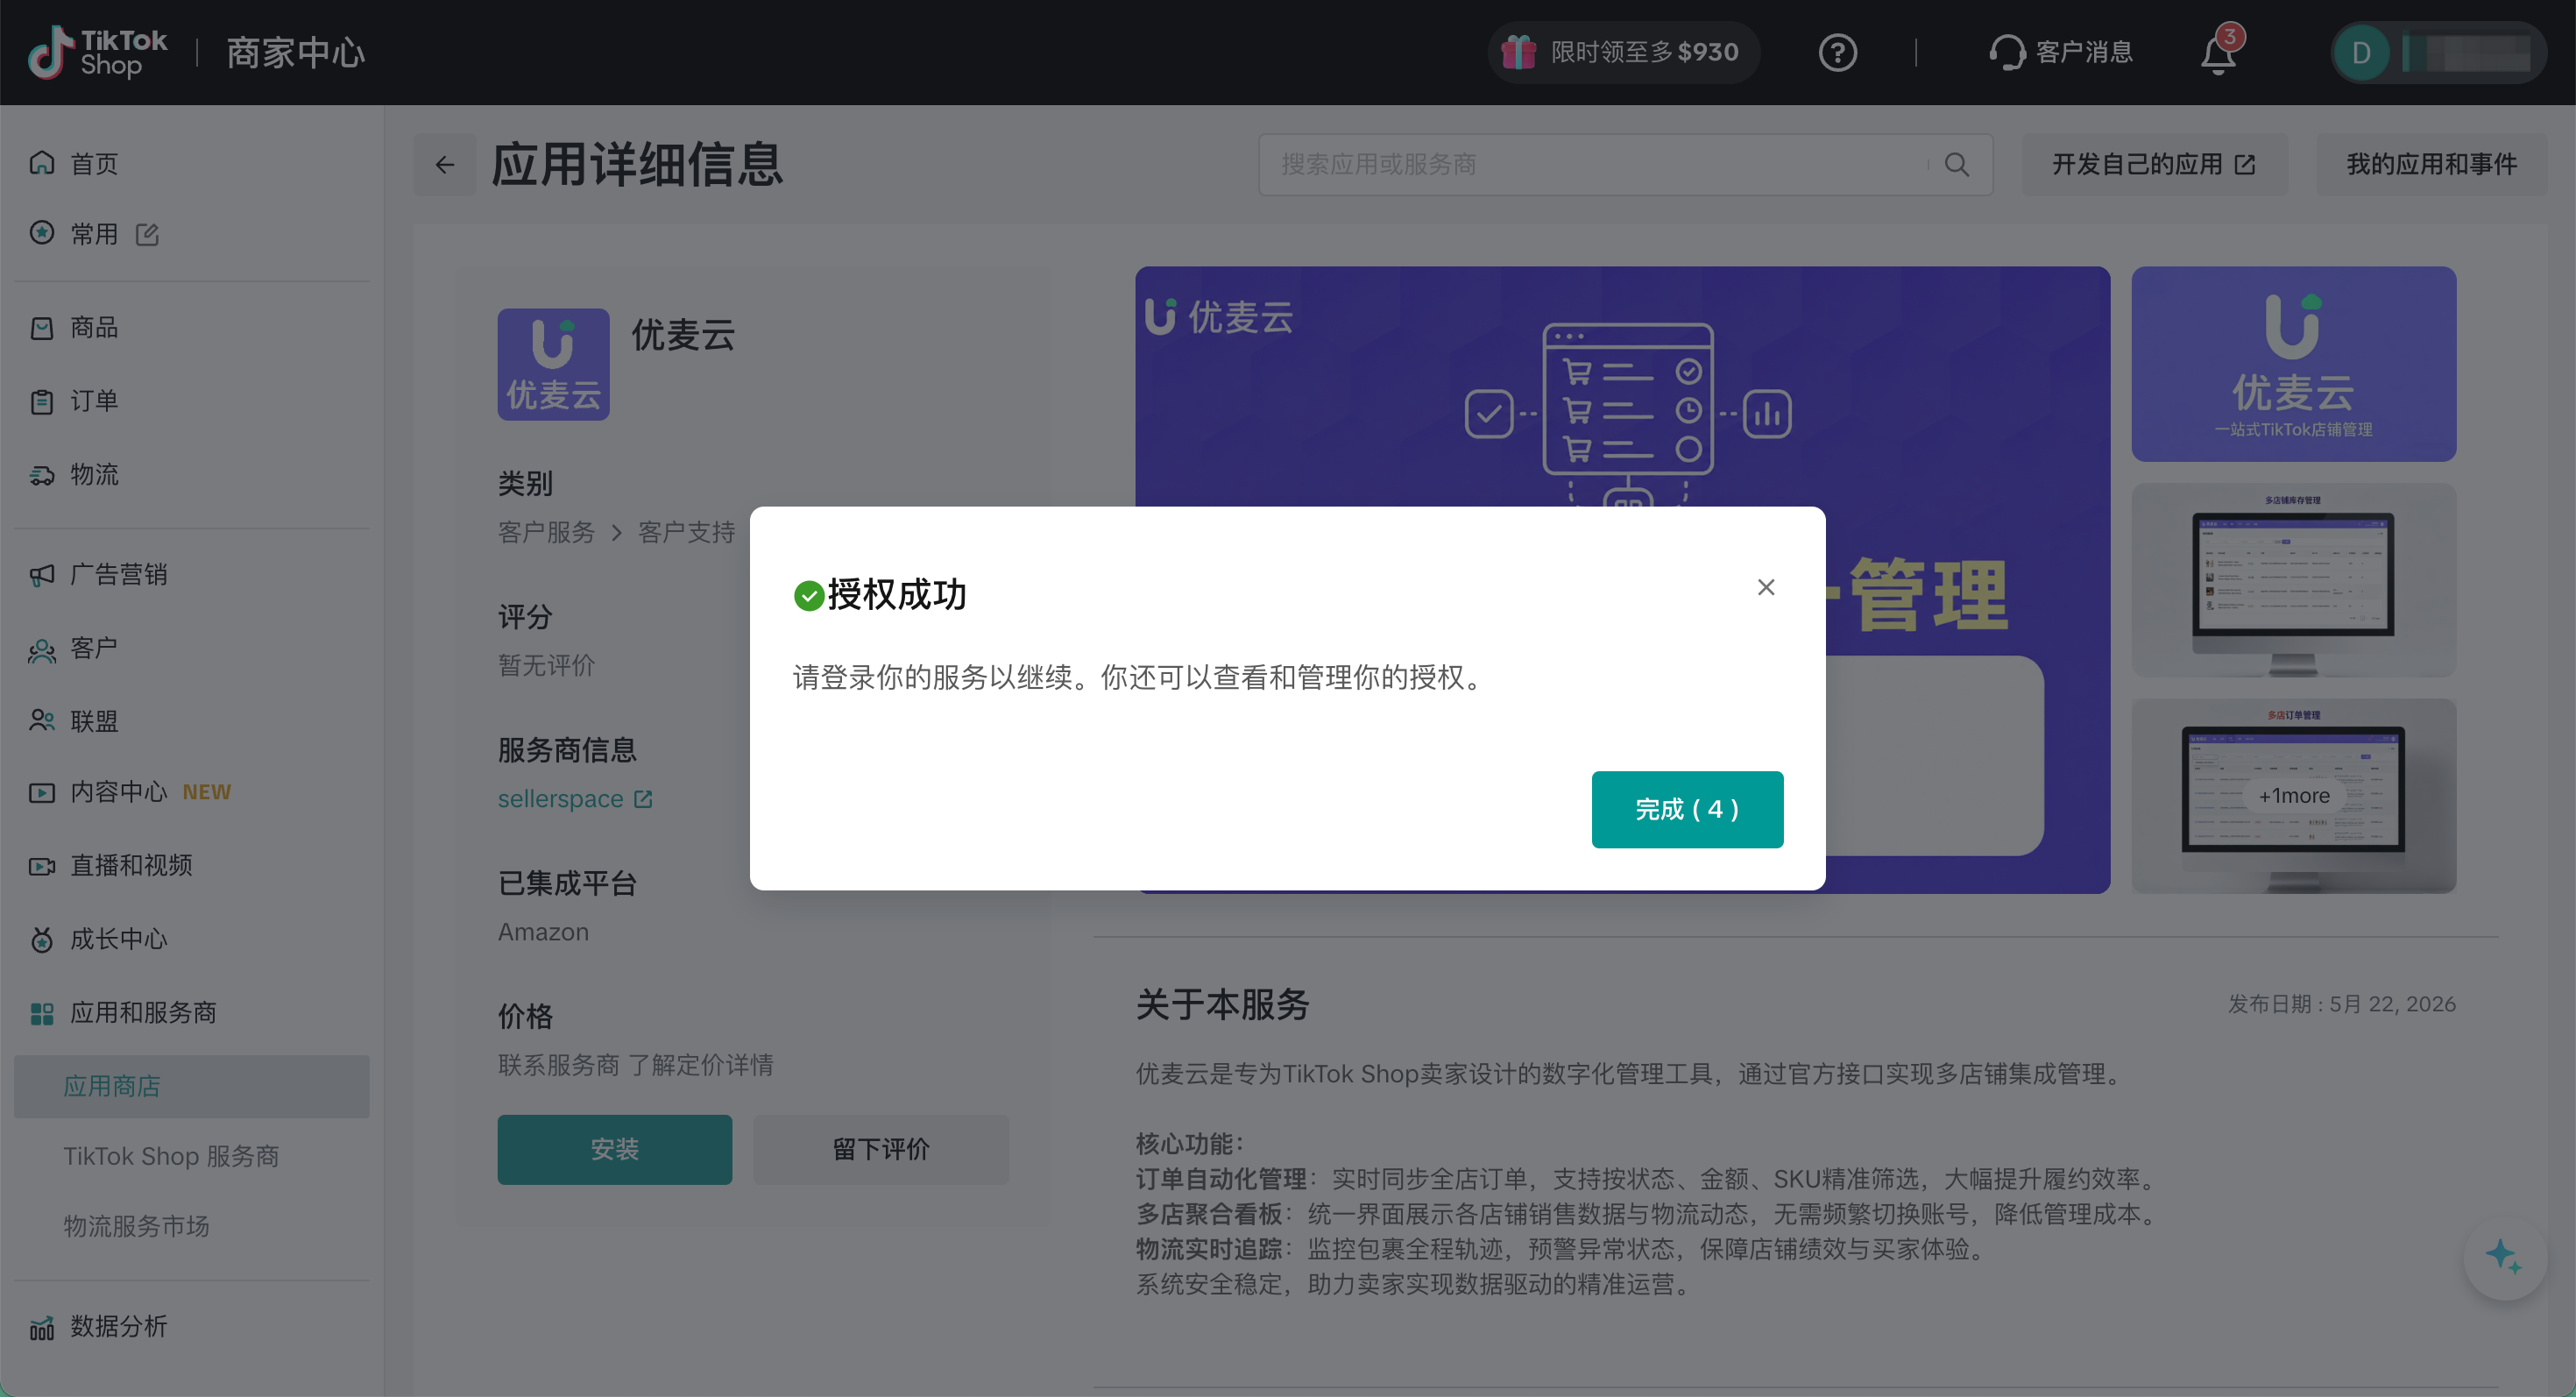Click the 数据分析 chart icon
Screen dimensions: 2576x1397
[41, 1326]
